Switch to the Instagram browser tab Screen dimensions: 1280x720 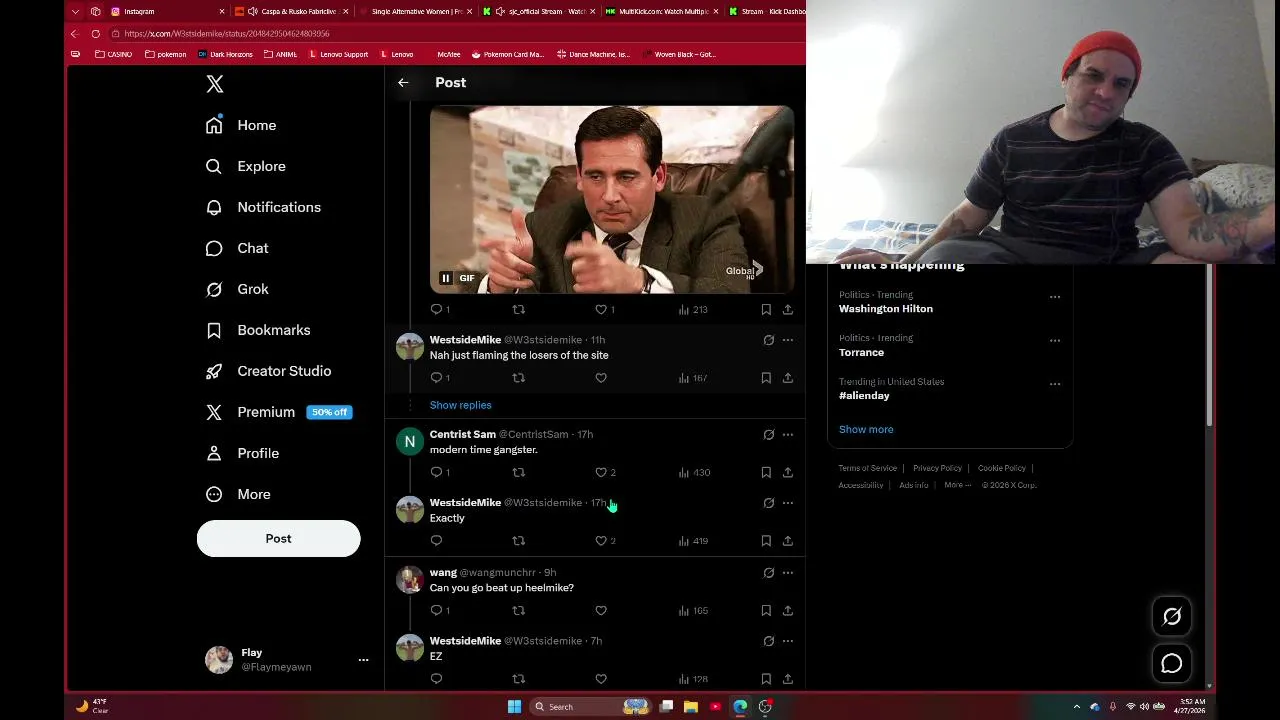[x=165, y=11]
